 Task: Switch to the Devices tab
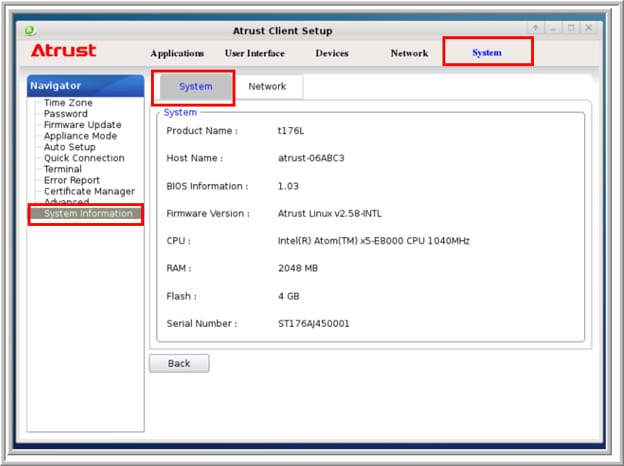tap(332, 53)
